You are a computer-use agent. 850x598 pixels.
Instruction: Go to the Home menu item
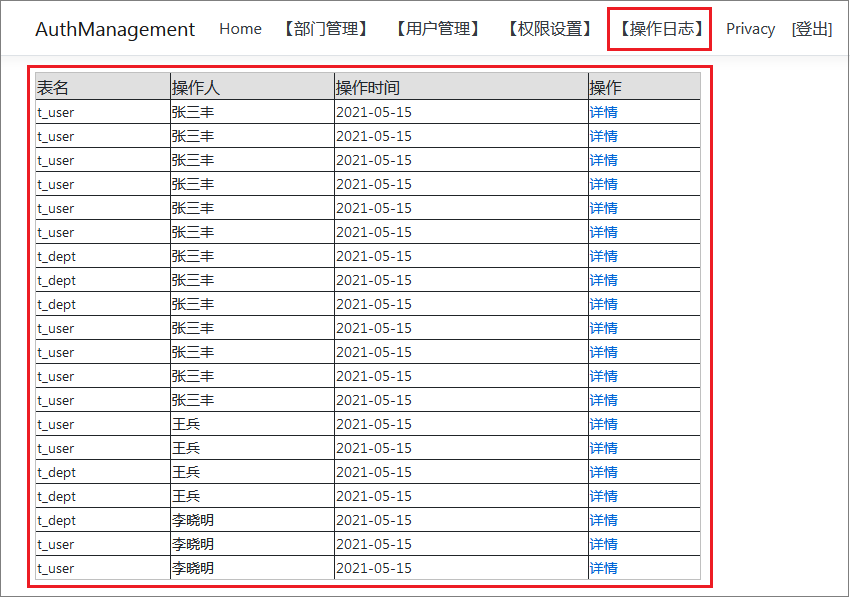[240, 29]
